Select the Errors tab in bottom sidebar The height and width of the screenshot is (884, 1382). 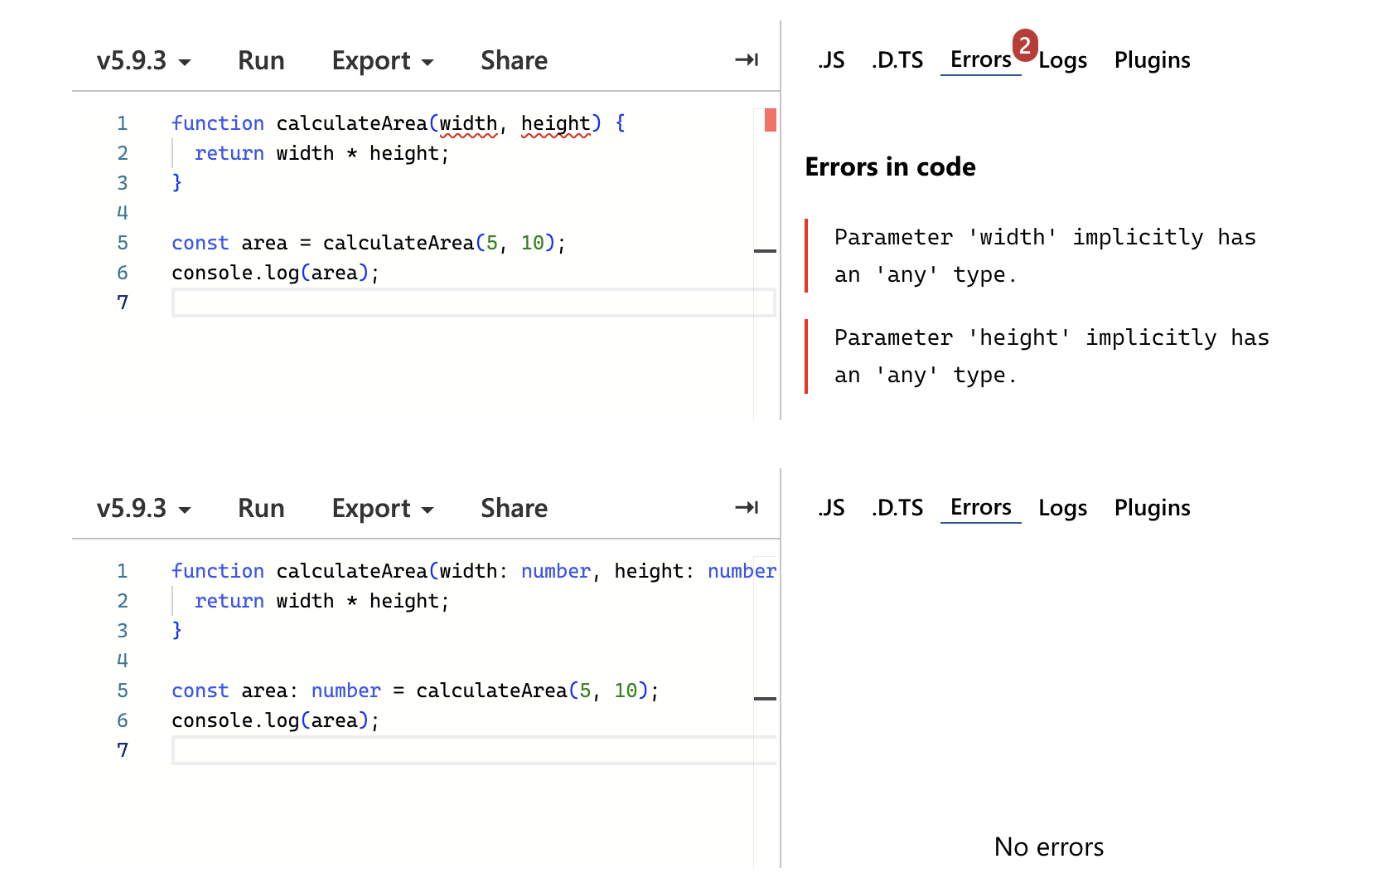pos(980,508)
